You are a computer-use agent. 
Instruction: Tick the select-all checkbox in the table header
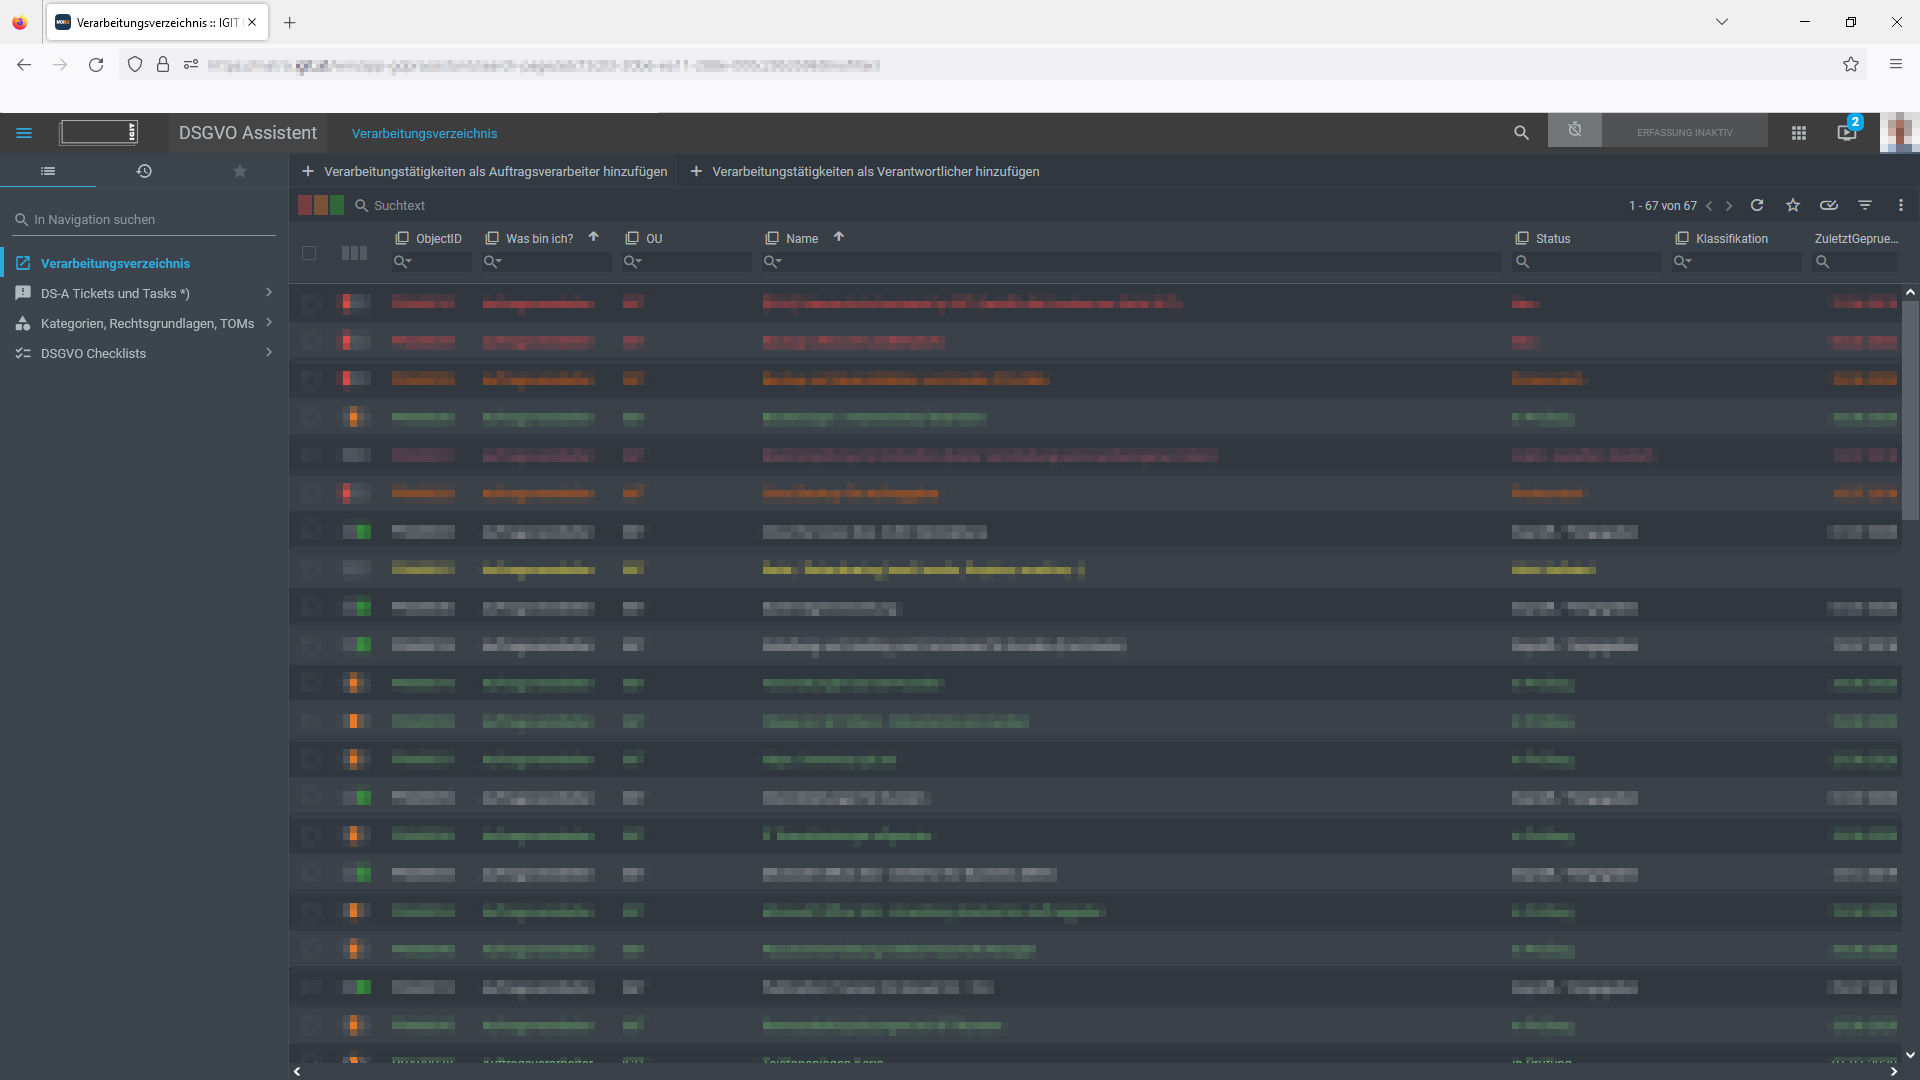tap(310, 254)
